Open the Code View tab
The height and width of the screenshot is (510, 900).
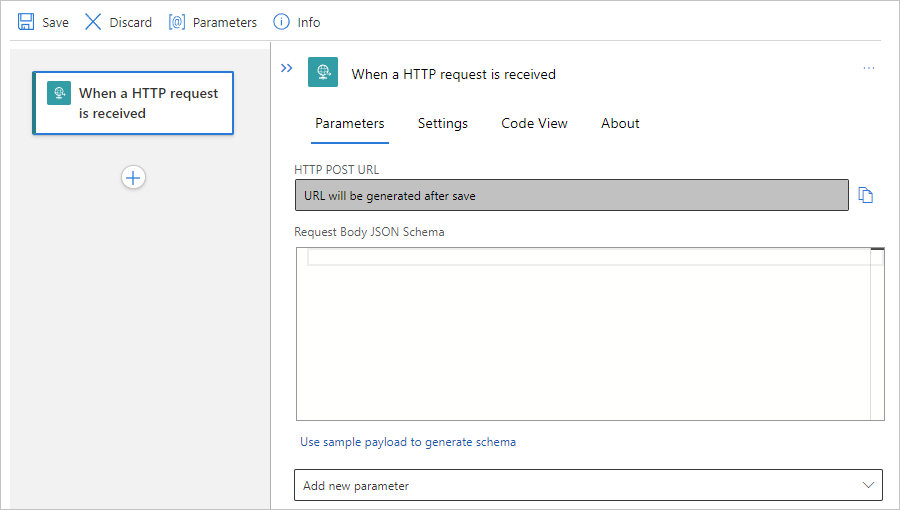point(534,123)
